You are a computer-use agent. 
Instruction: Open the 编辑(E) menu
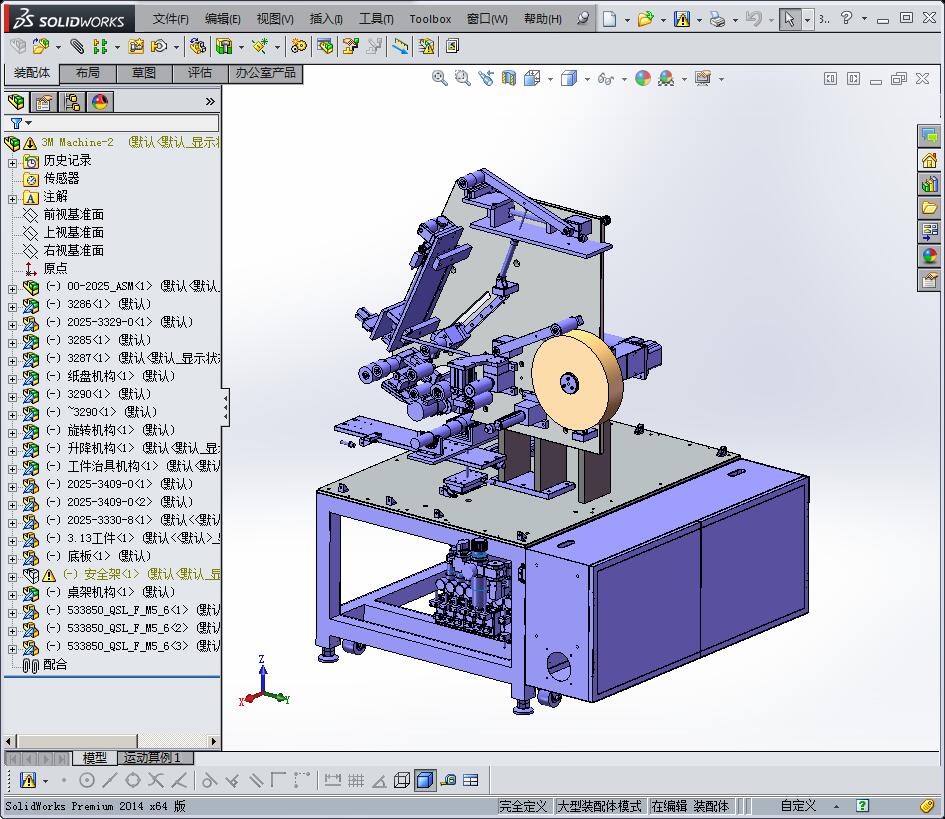[222, 19]
